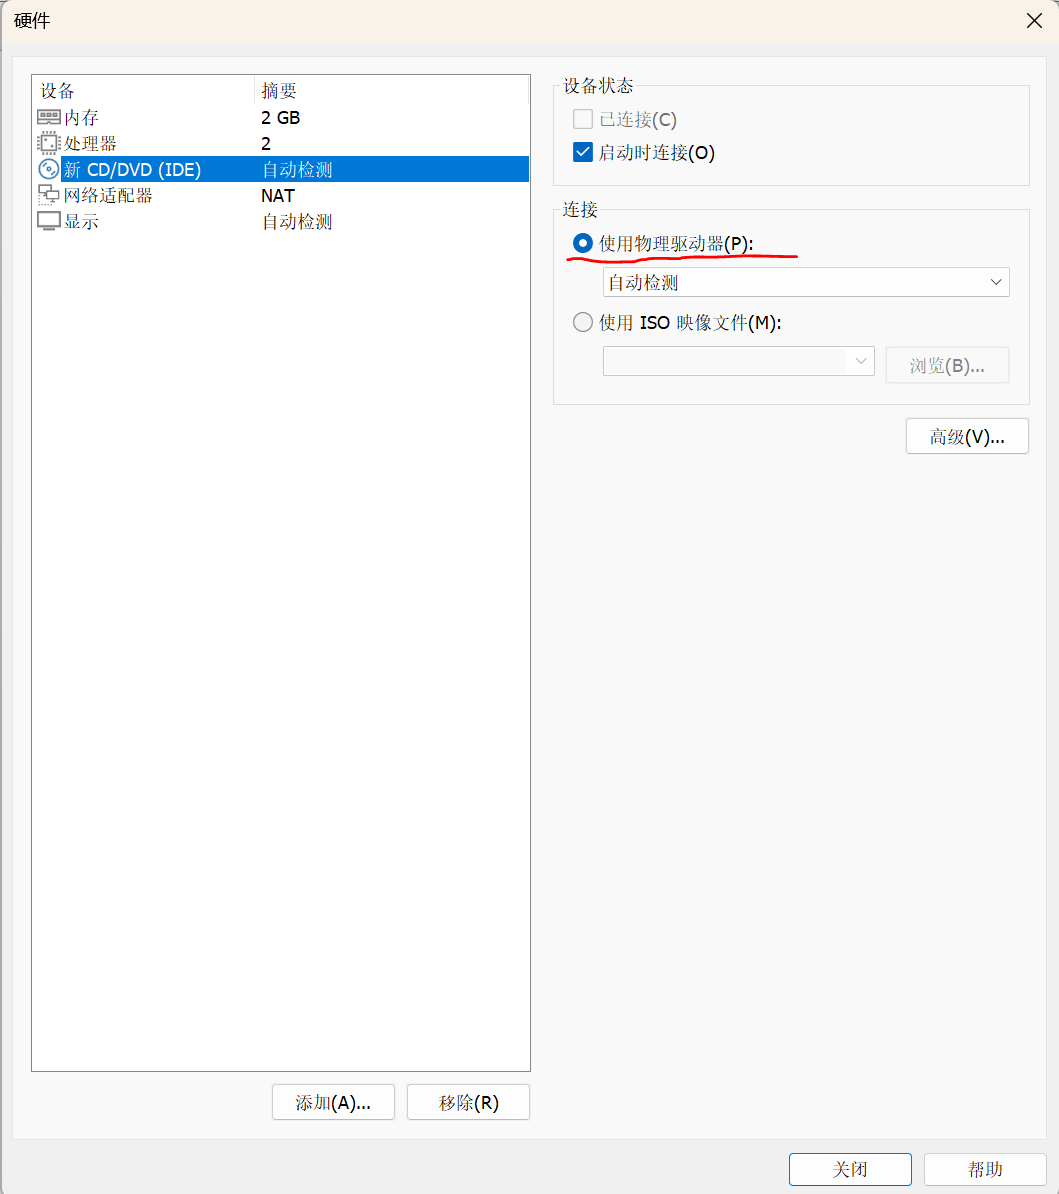
Task: Select the 网络适配器 NAT row
Action: [281, 196]
